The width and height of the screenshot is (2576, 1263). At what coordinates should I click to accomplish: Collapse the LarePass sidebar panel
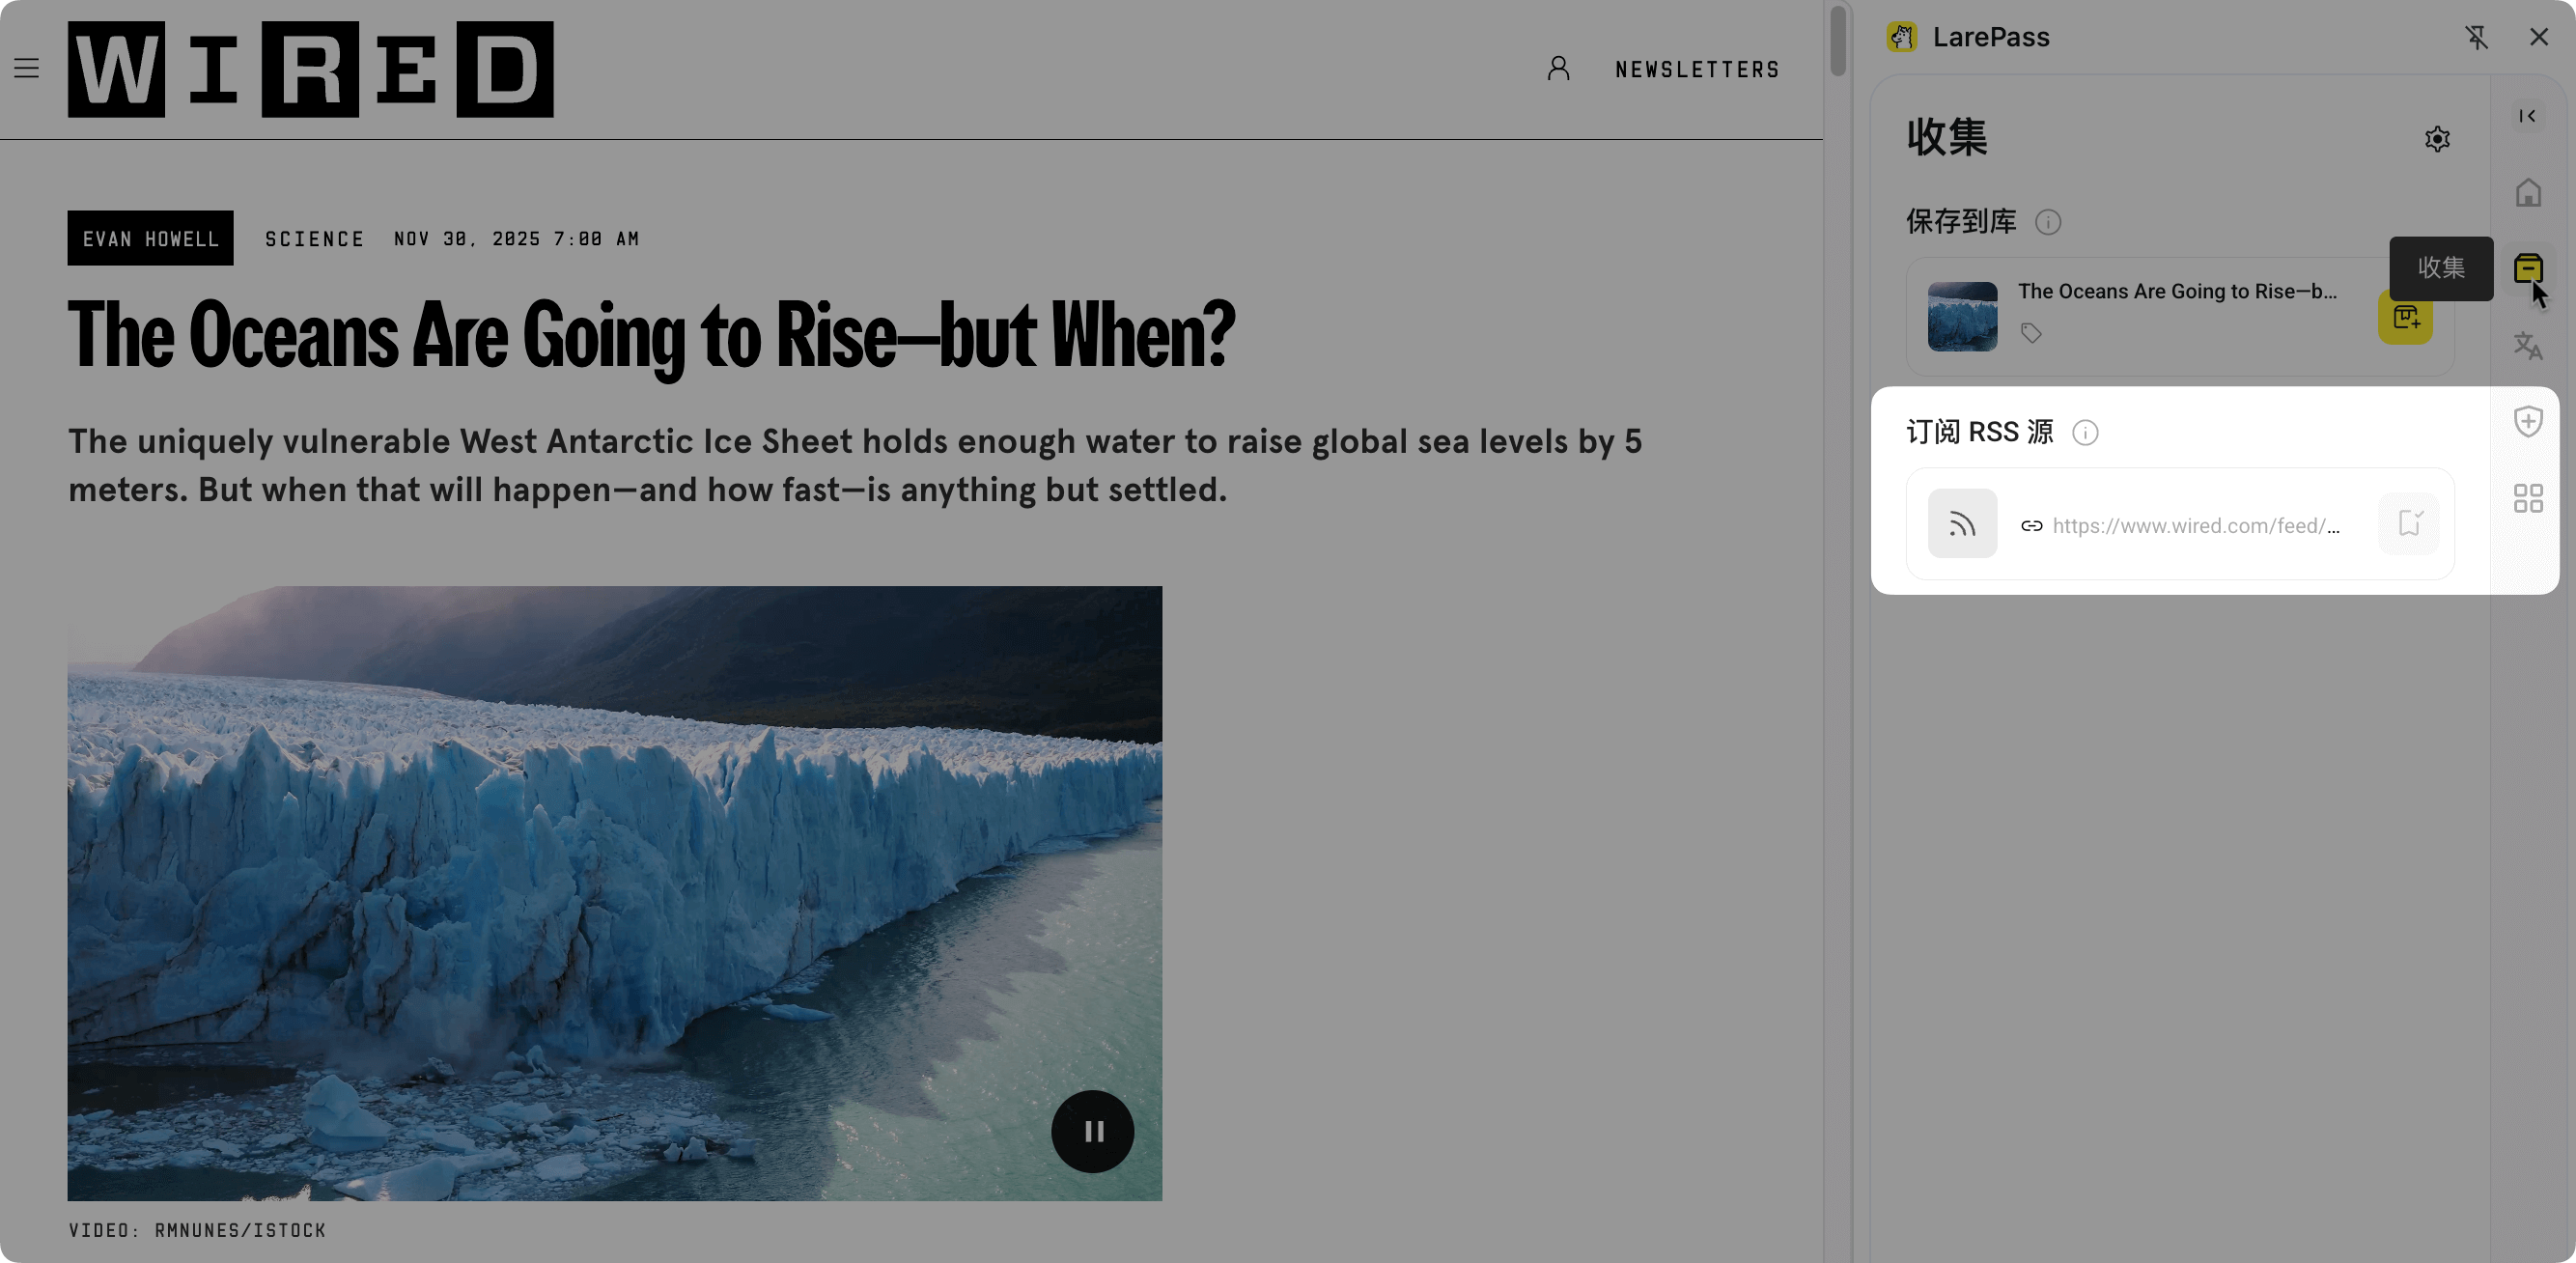pyautogui.click(x=2527, y=116)
